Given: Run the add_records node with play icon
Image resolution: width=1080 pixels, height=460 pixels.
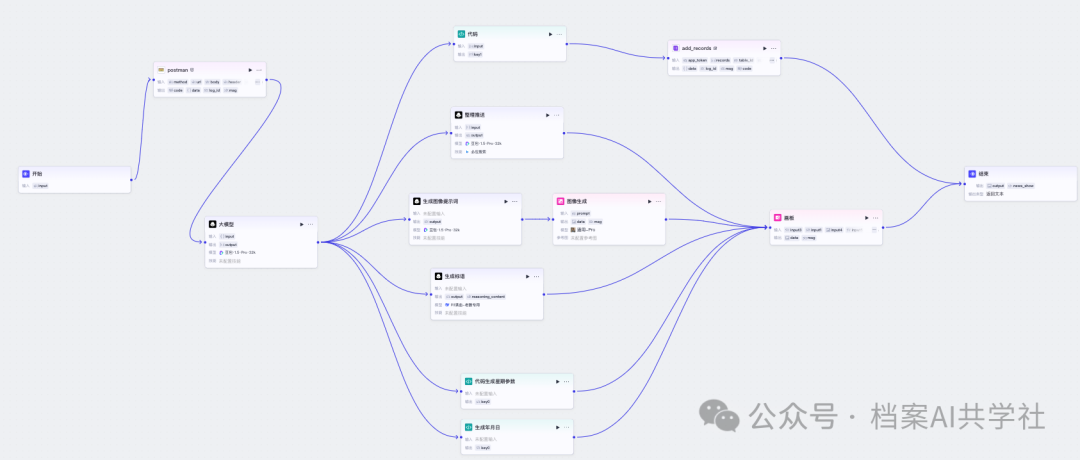Looking at the screenshot, I should click(x=765, y=48).
